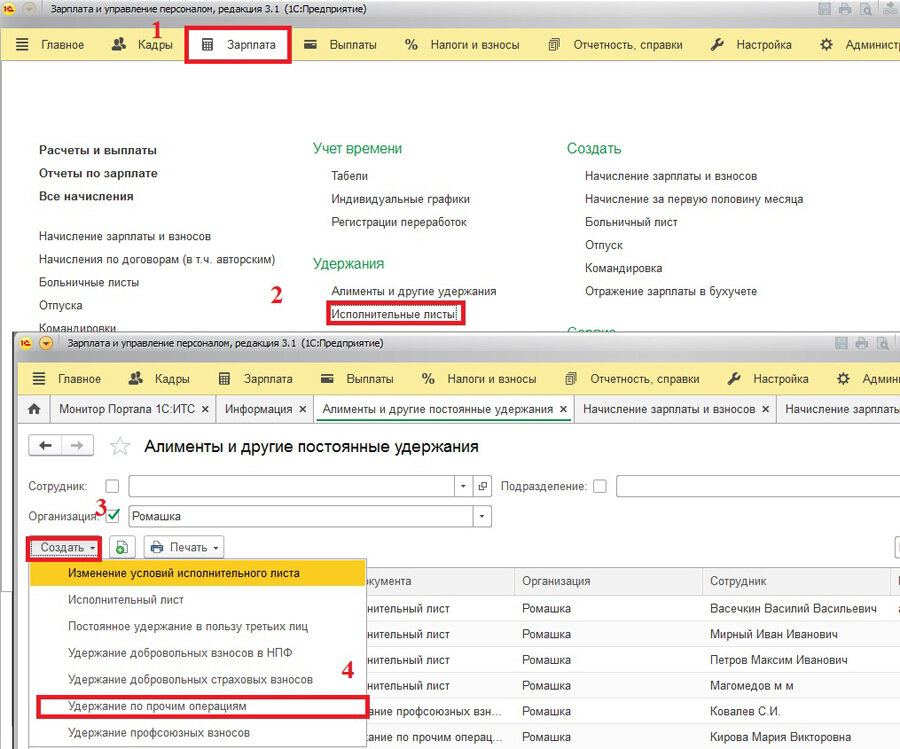Select Исполнительный лист from Создать menu
This screenshot has height=749, width=900.
click(x=197, y=600)
